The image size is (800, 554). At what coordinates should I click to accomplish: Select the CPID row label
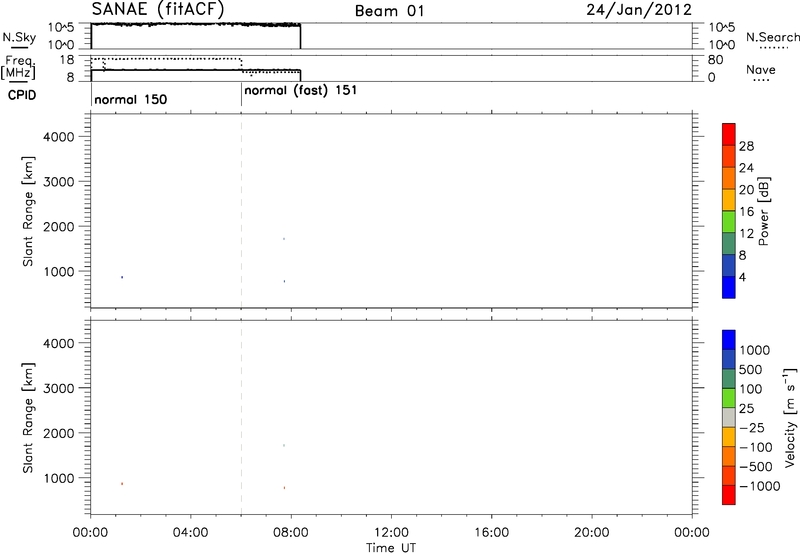tap(22, 95)
